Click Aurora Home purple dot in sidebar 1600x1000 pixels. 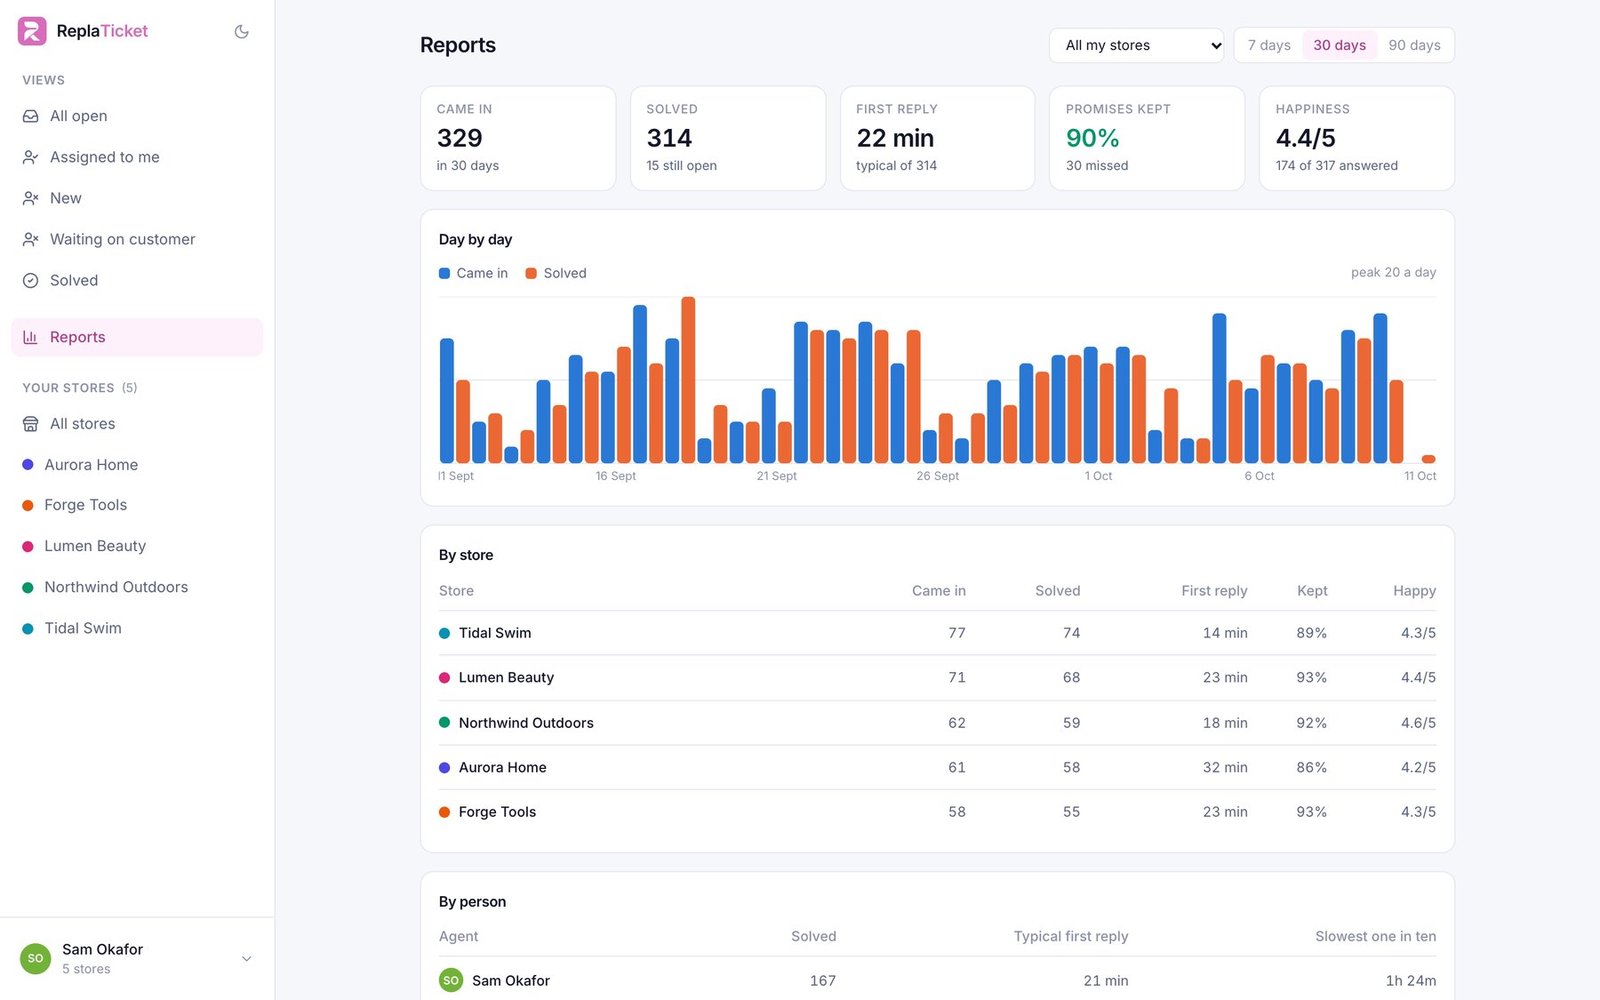tap(28, 465)
